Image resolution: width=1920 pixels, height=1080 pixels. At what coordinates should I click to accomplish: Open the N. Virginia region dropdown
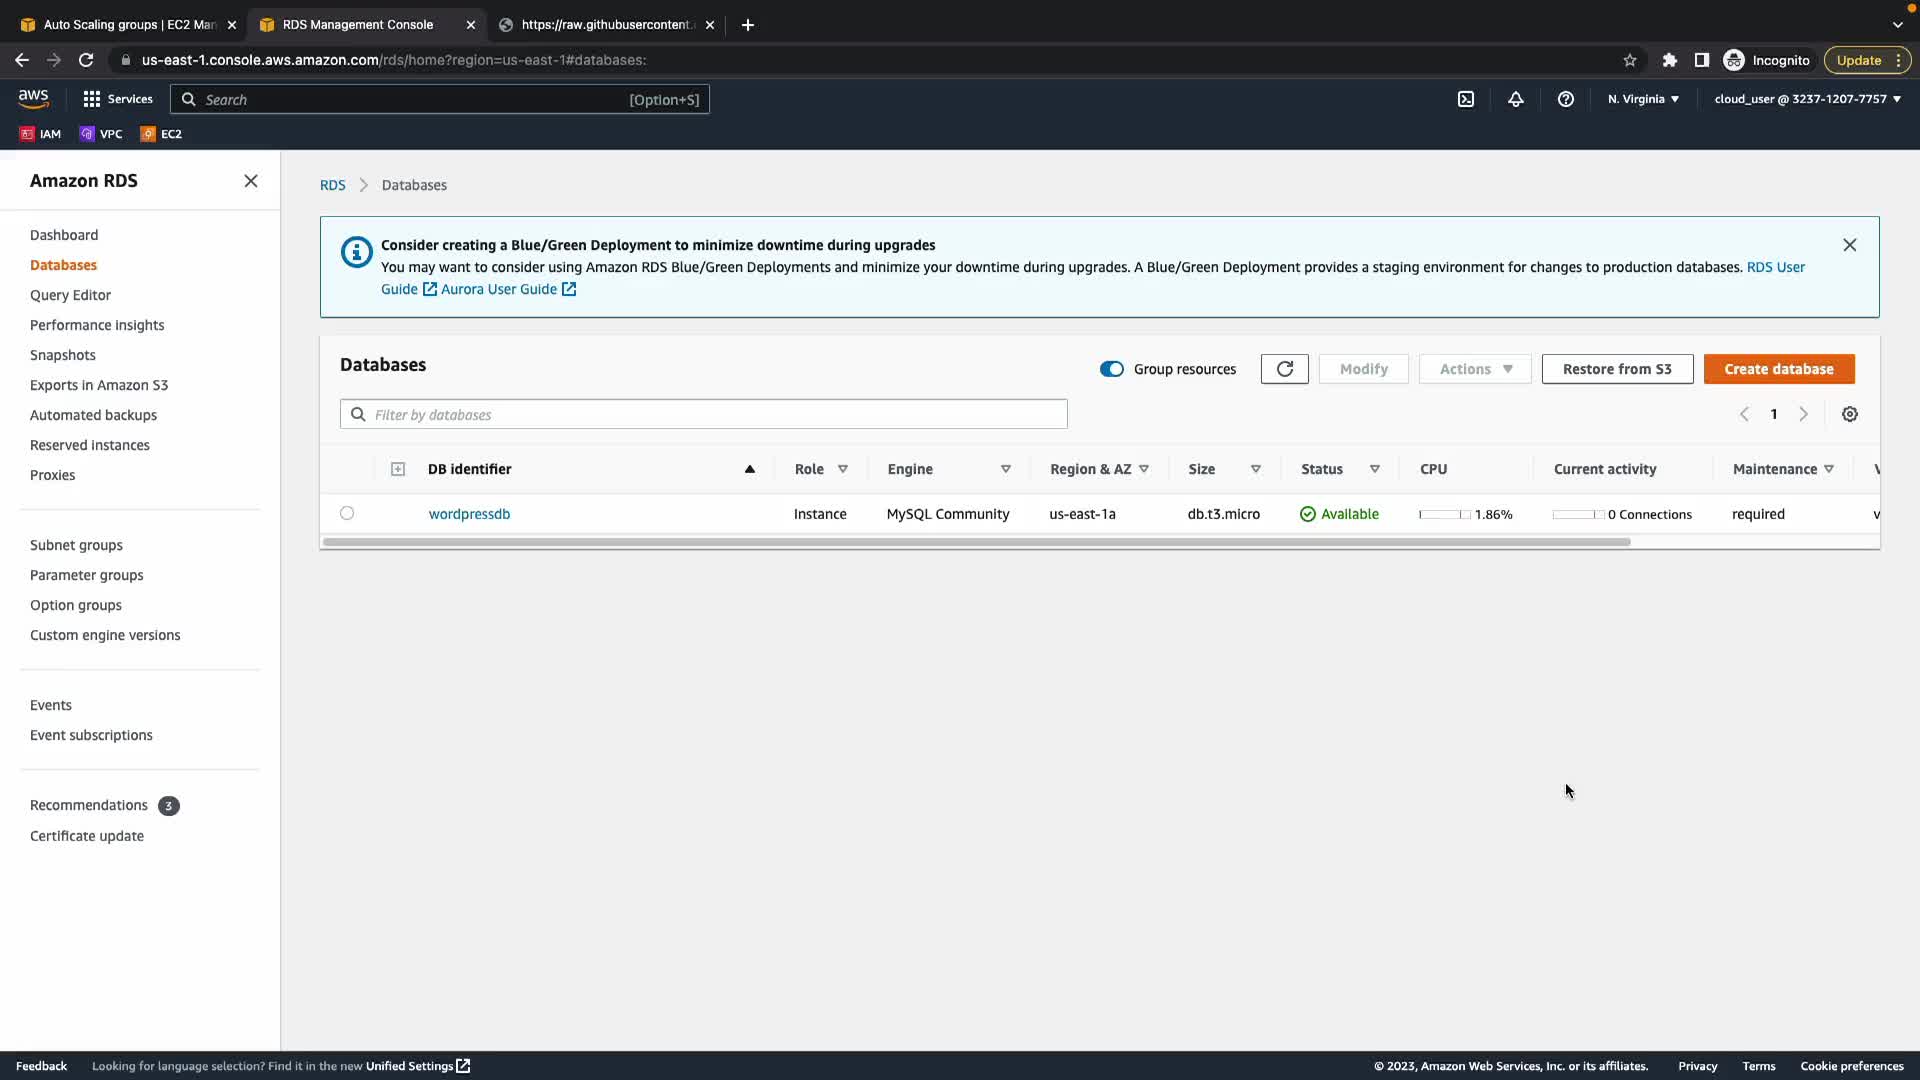[1643, 99]
